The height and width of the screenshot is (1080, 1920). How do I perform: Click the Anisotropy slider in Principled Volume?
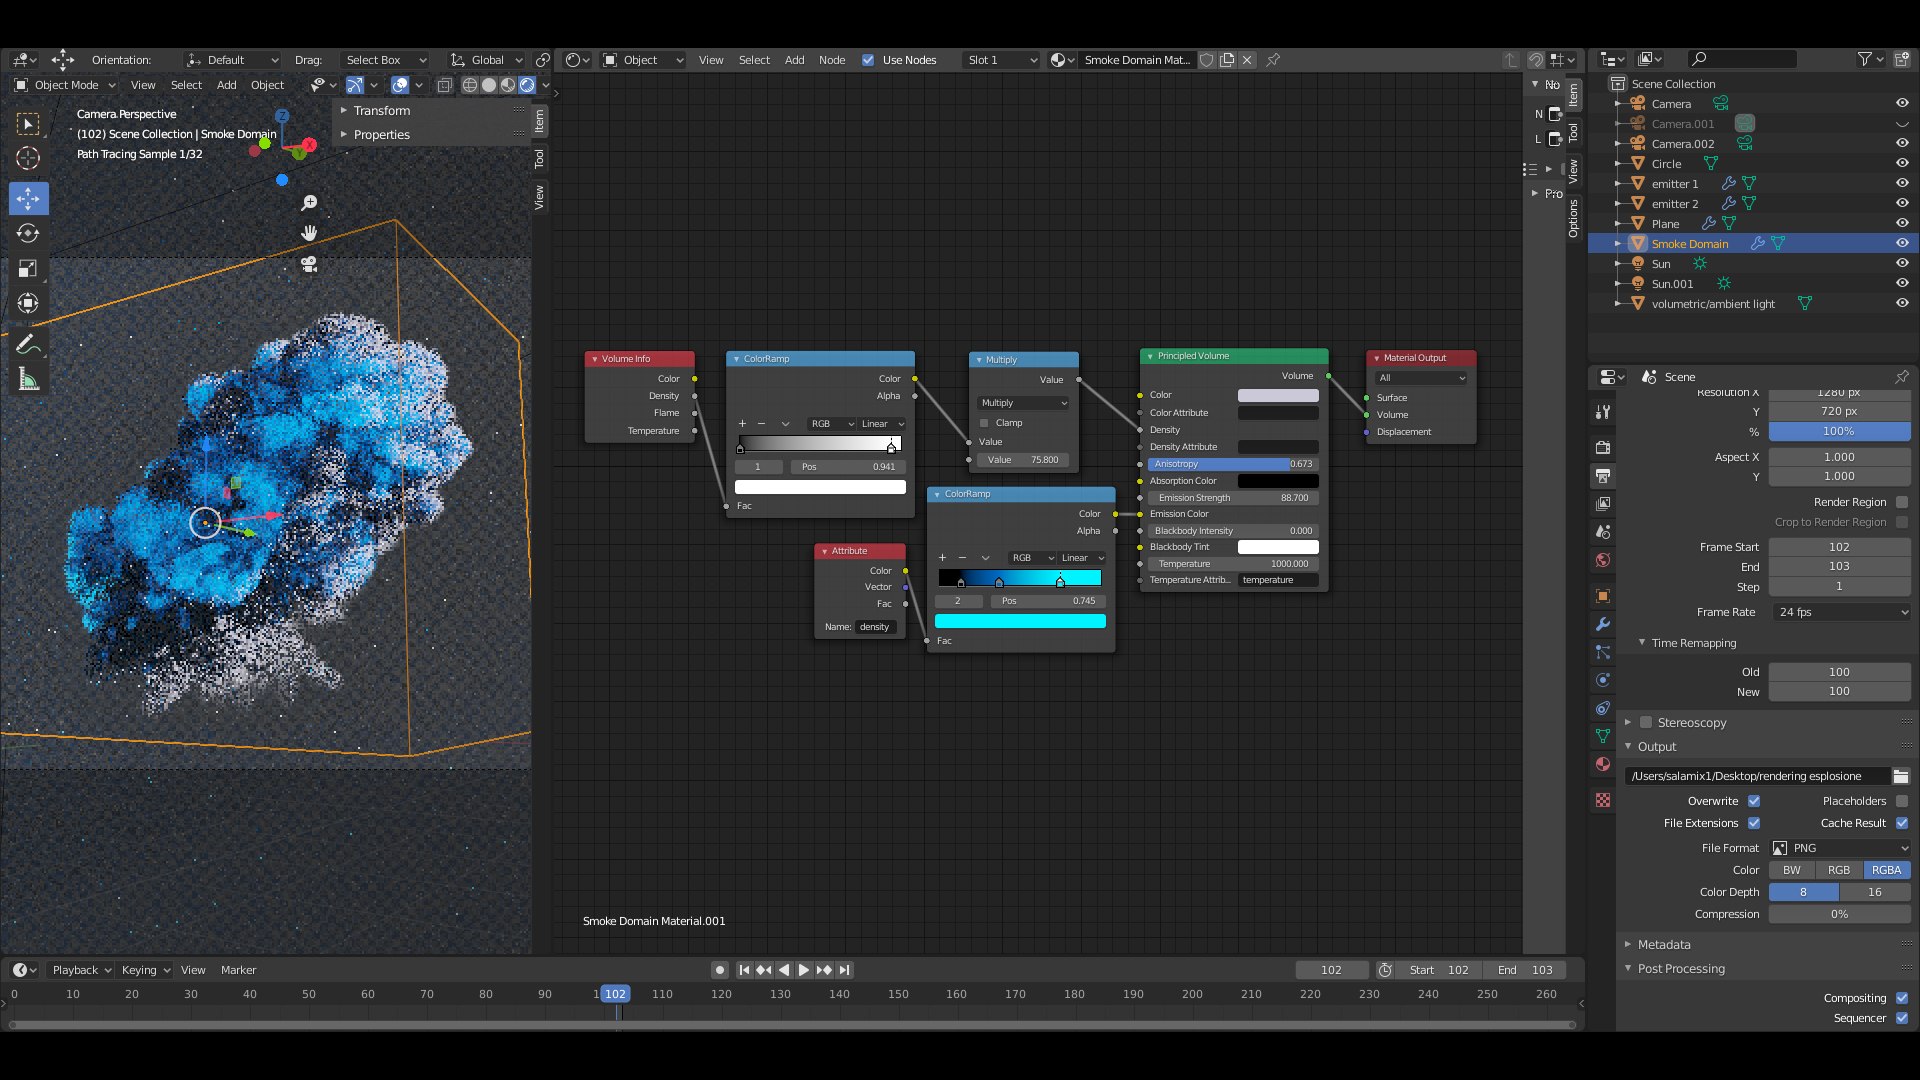click(1232, 464)
